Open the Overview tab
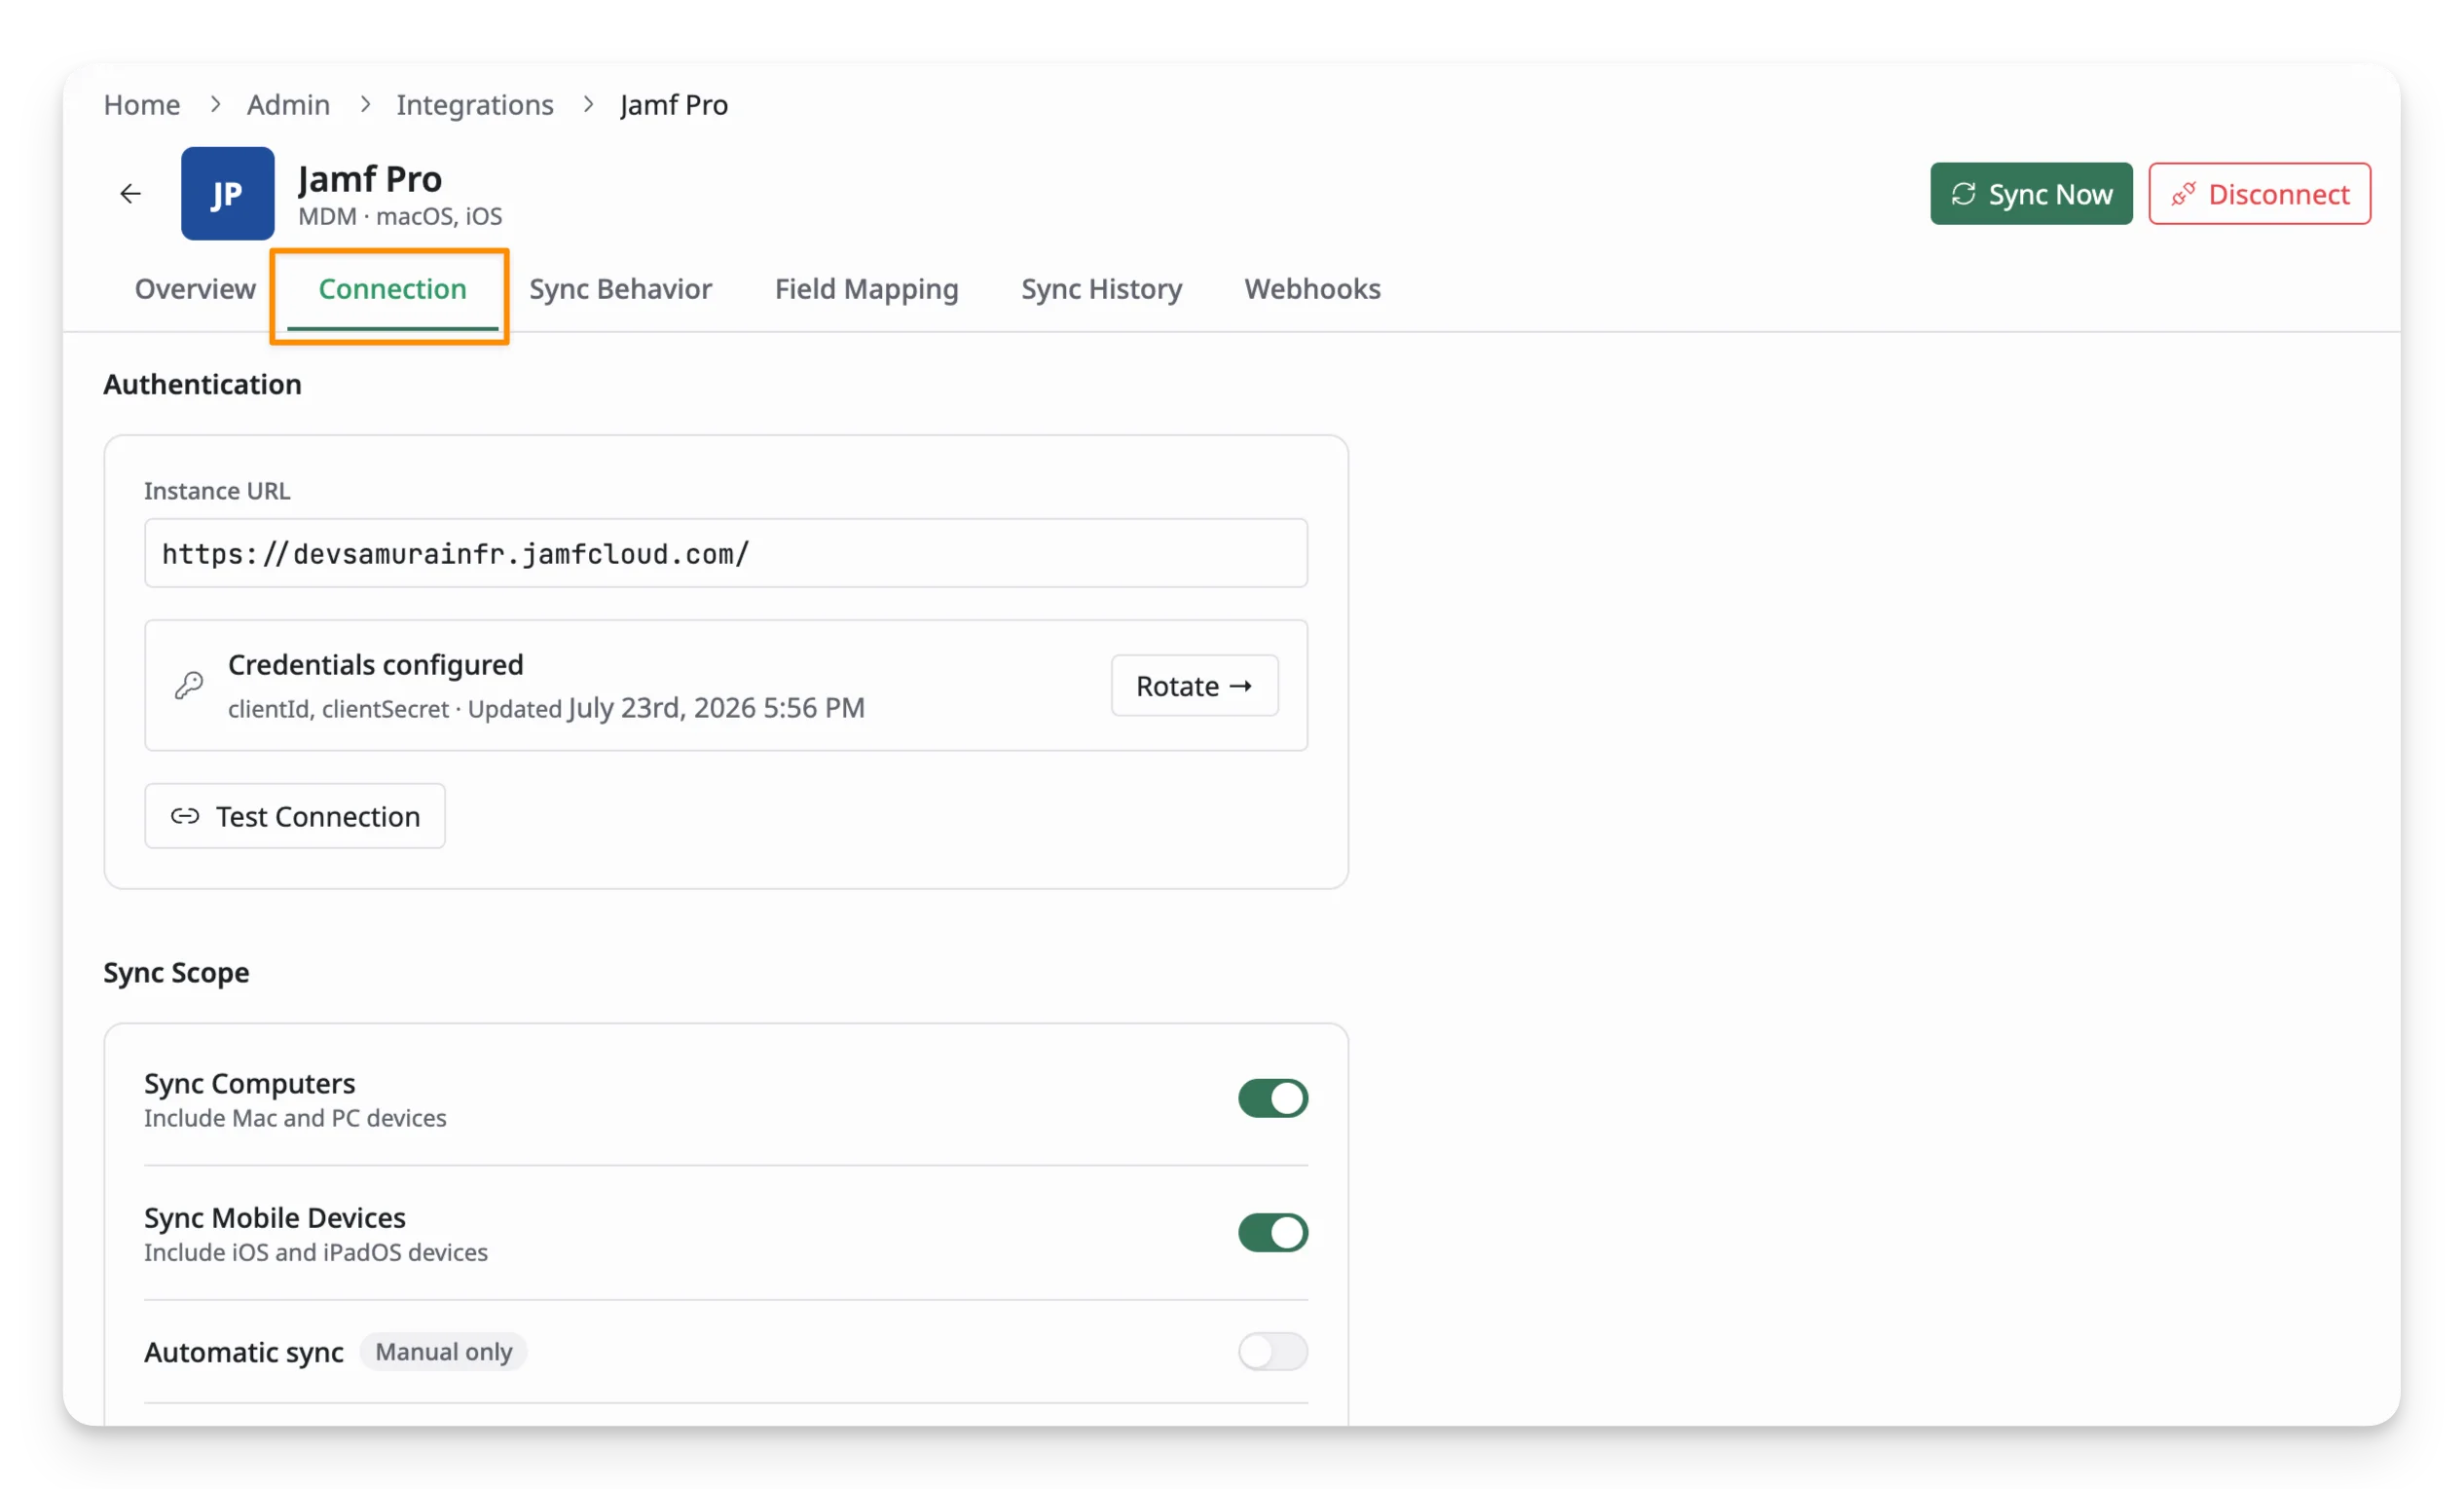 195,289
